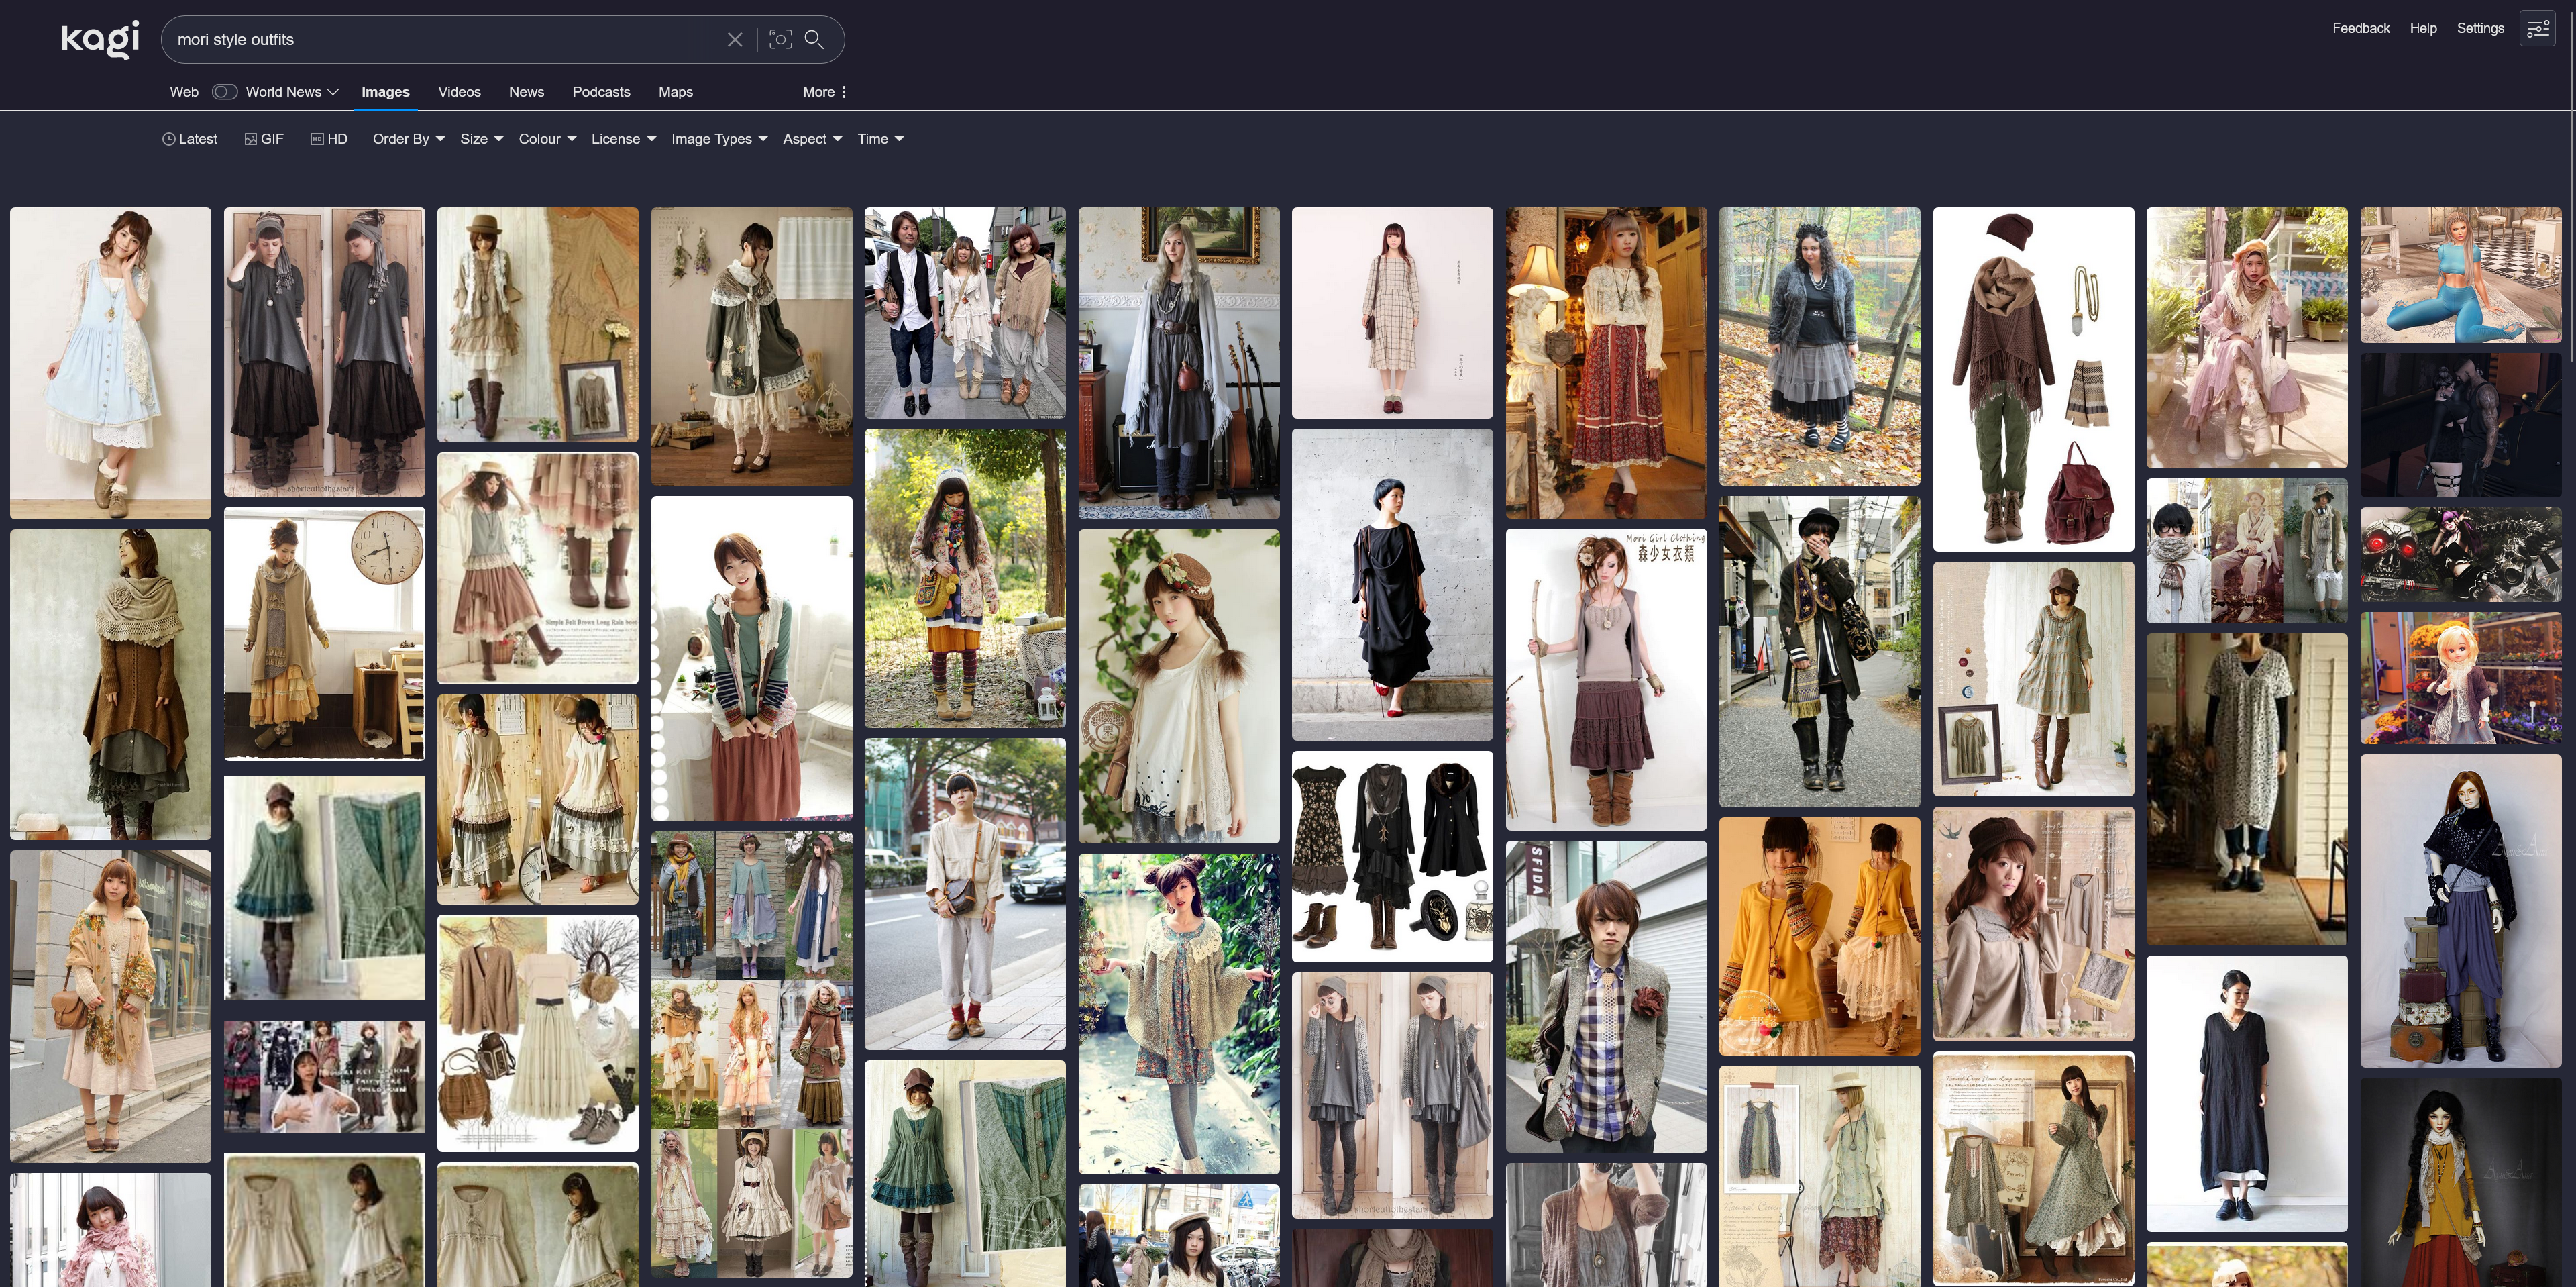Click the Feedback link
Image resolution: width=2576 pixels, height=1287 pixels.
click(x=2360, y=28)
